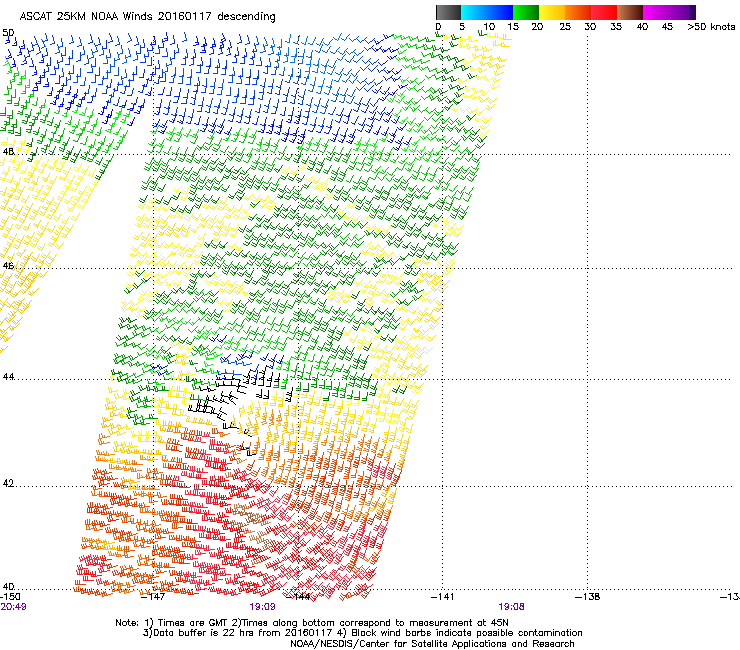Click the yellow 20-25 knots legend swatch

552,12
